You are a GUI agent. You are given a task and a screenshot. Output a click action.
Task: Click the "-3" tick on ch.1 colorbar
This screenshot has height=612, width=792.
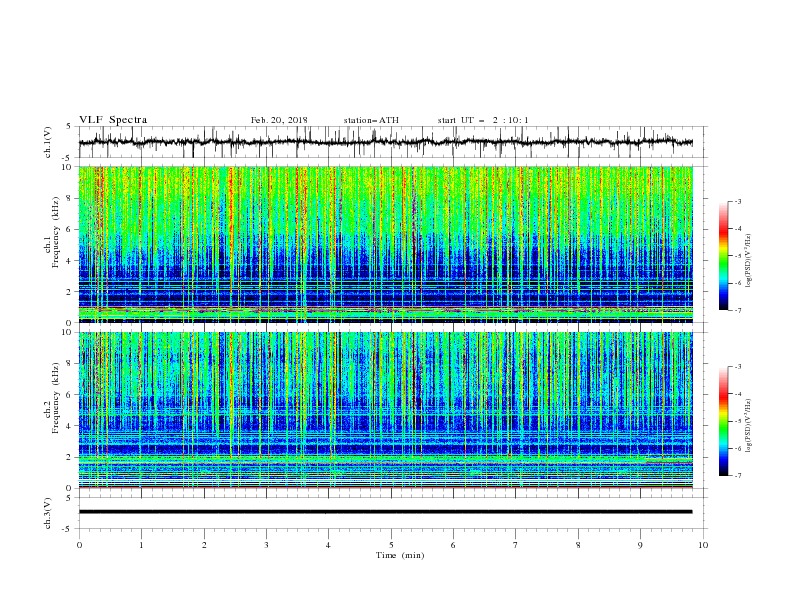(x=737, y=201)
